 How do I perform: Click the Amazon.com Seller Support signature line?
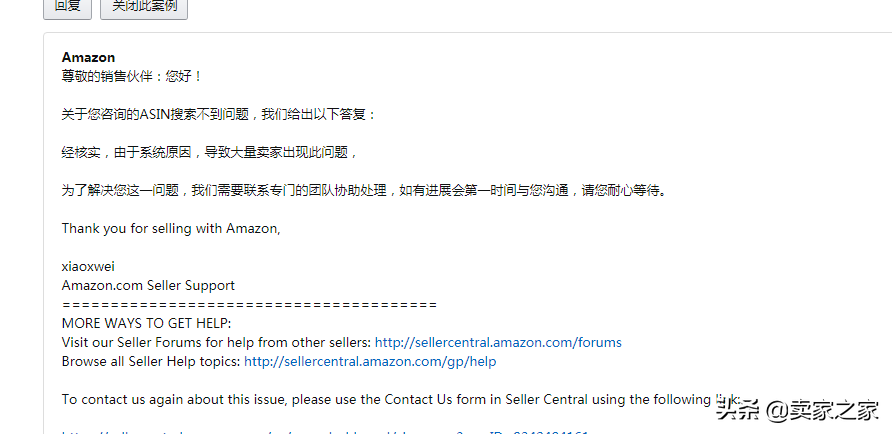148,285
